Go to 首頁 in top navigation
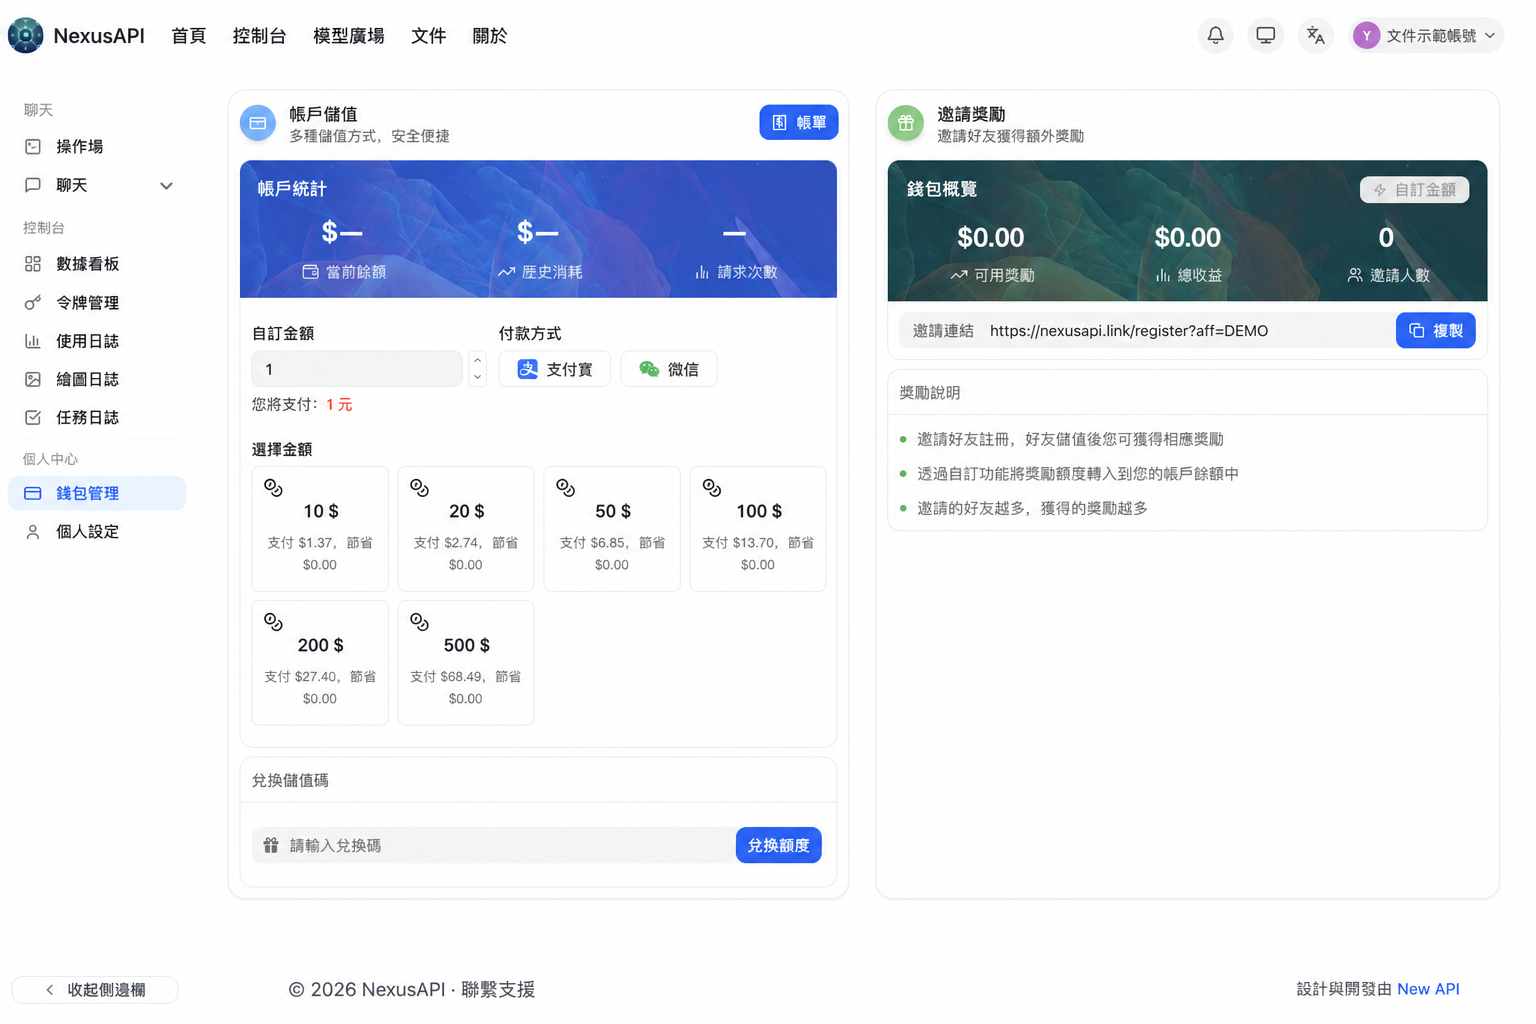The height and width of the screenshot is (1024, 1536). click(x=188, y=36)
